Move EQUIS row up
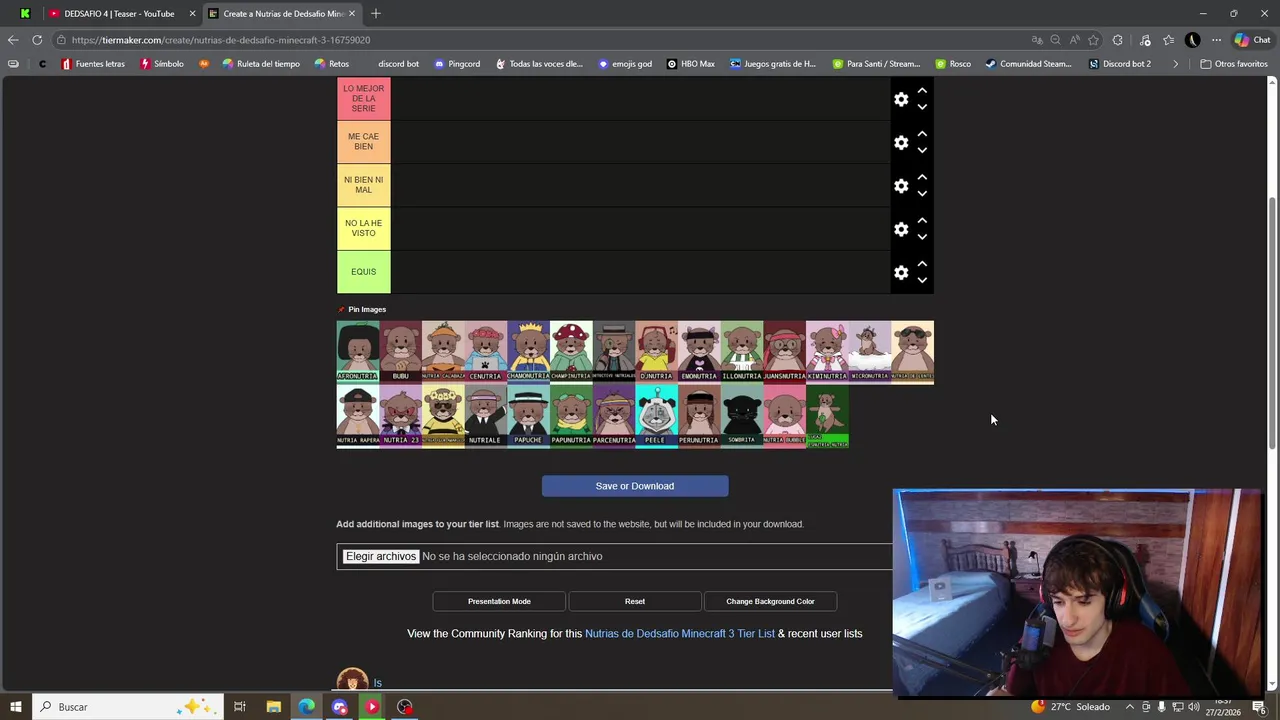 [922, 263]
